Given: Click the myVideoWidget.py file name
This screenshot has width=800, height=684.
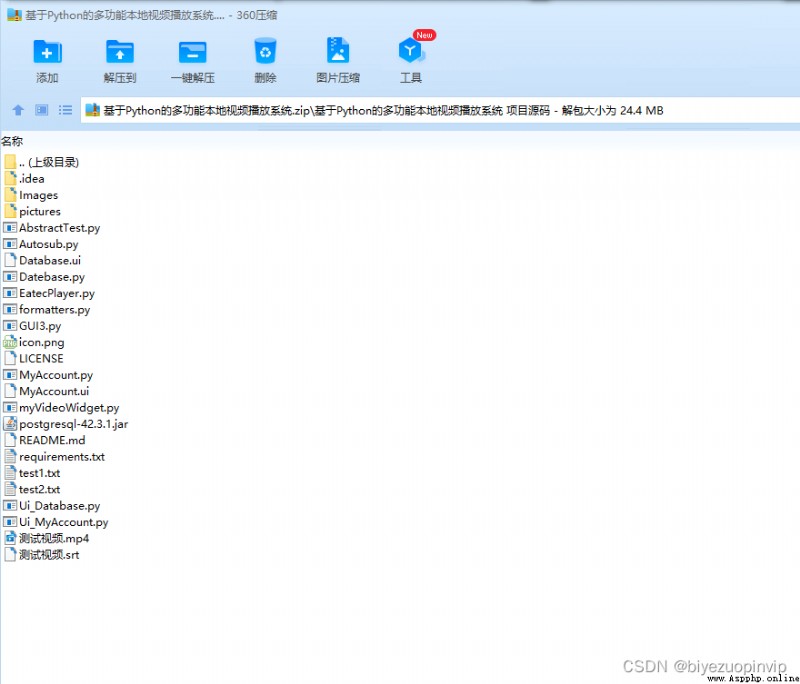Looking at the screenshot, I should (x=69, y=408).
